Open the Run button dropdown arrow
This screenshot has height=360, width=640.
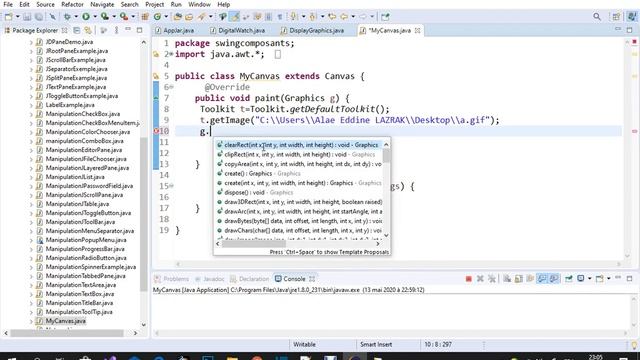pos(95,17)
